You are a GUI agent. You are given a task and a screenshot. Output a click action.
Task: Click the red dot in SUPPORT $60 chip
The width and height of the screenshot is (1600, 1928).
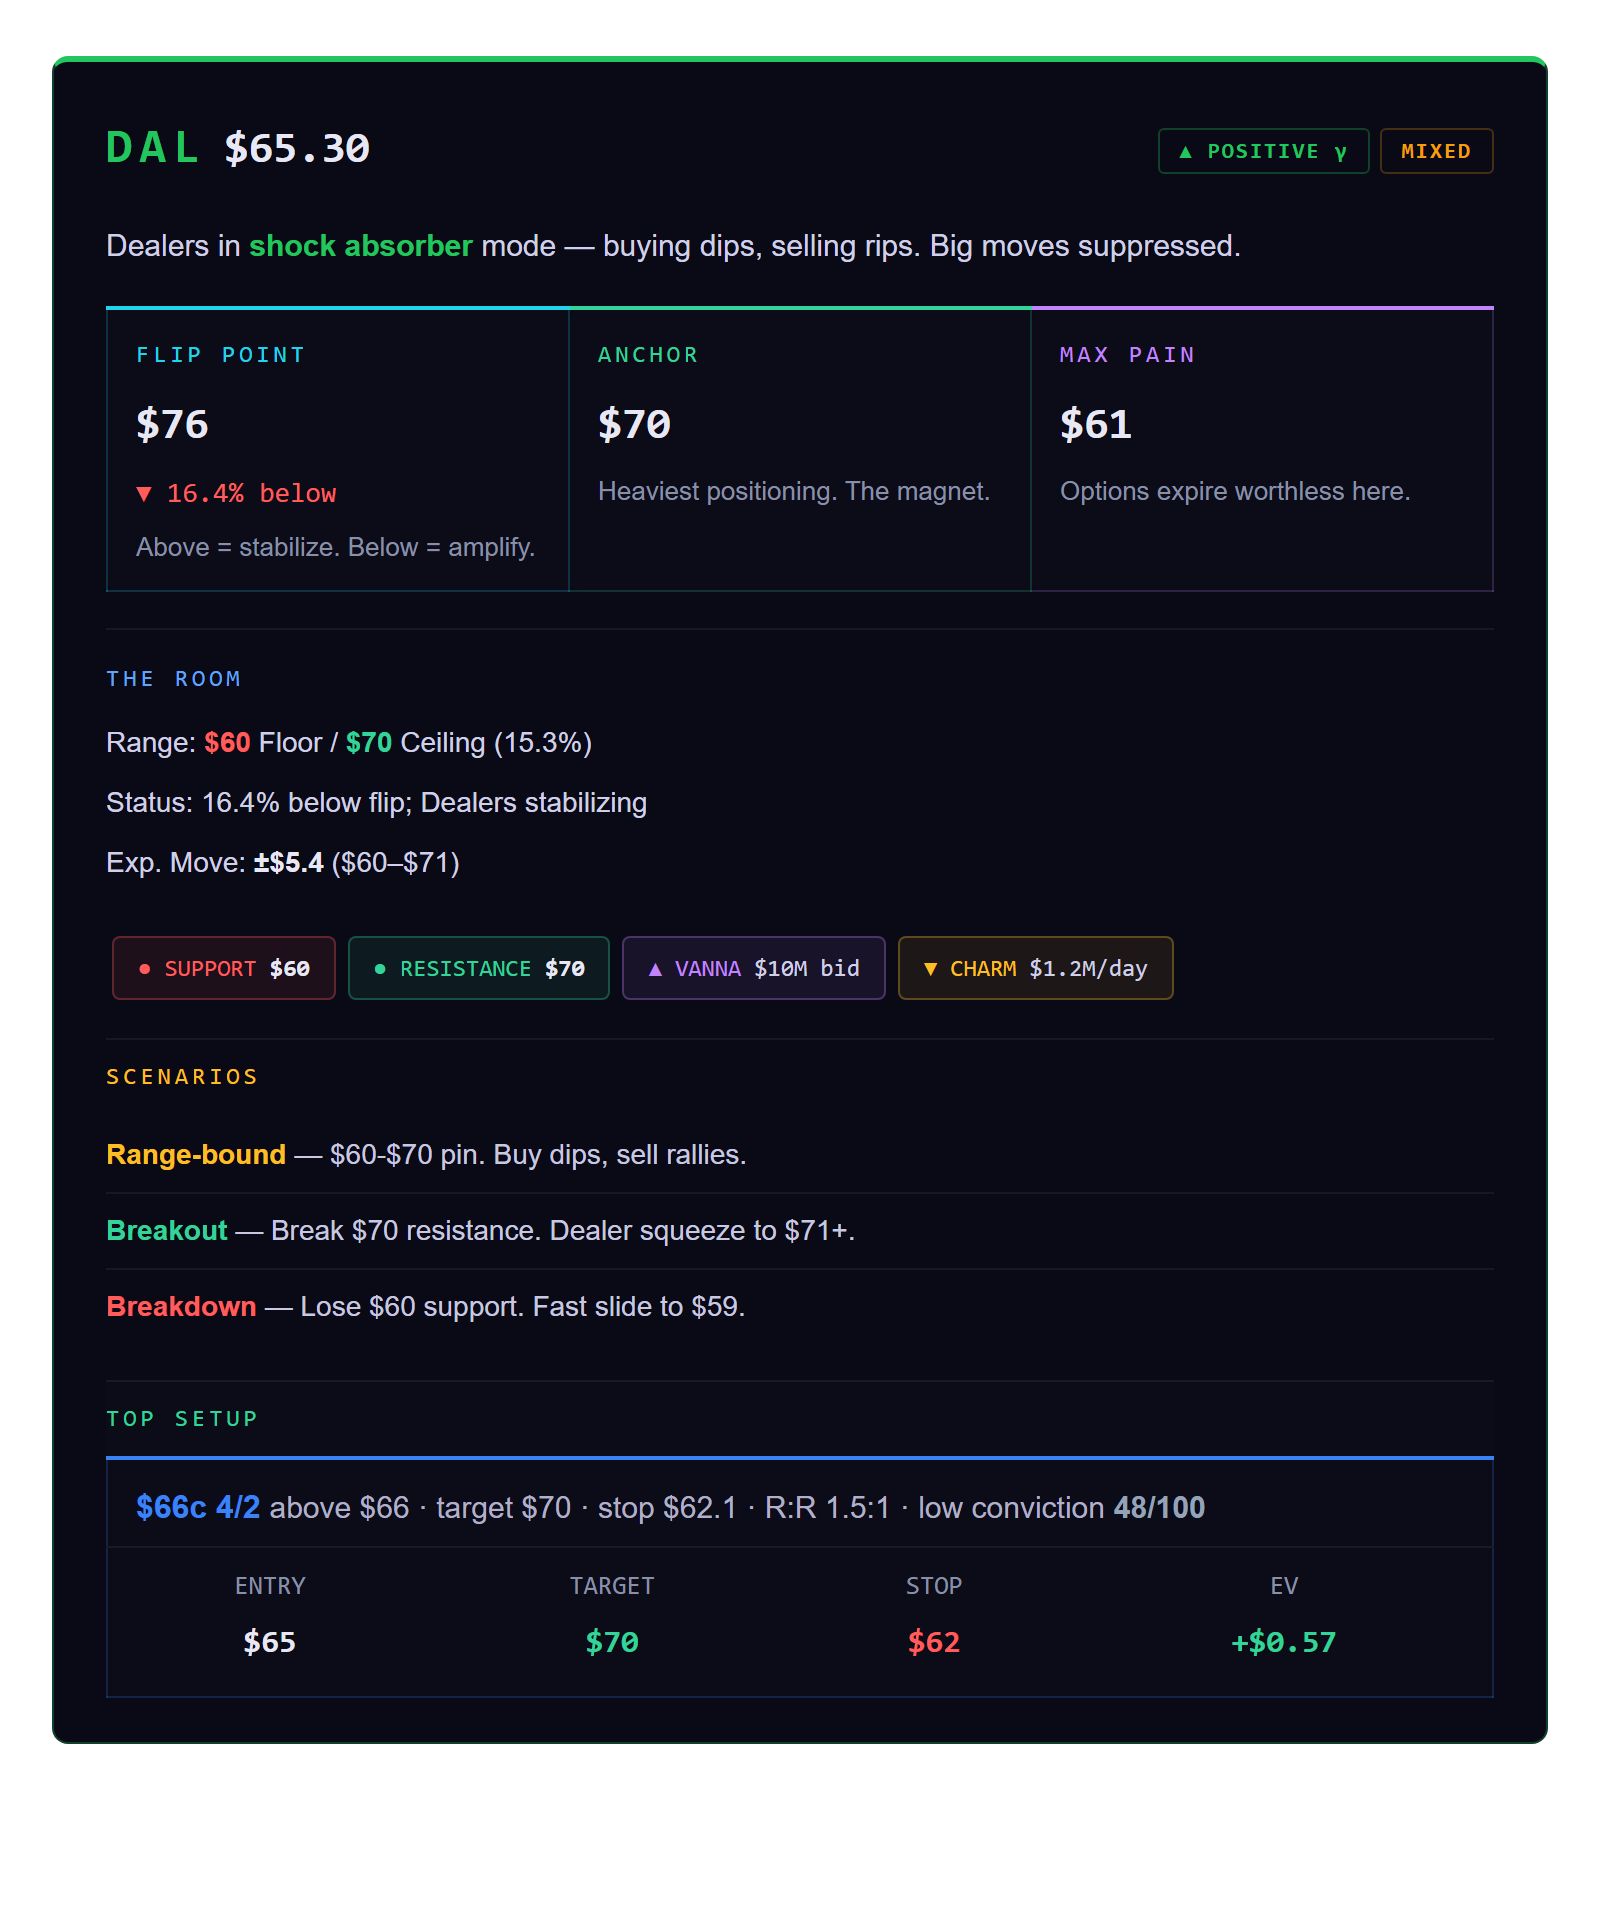[x=145, y=969]
